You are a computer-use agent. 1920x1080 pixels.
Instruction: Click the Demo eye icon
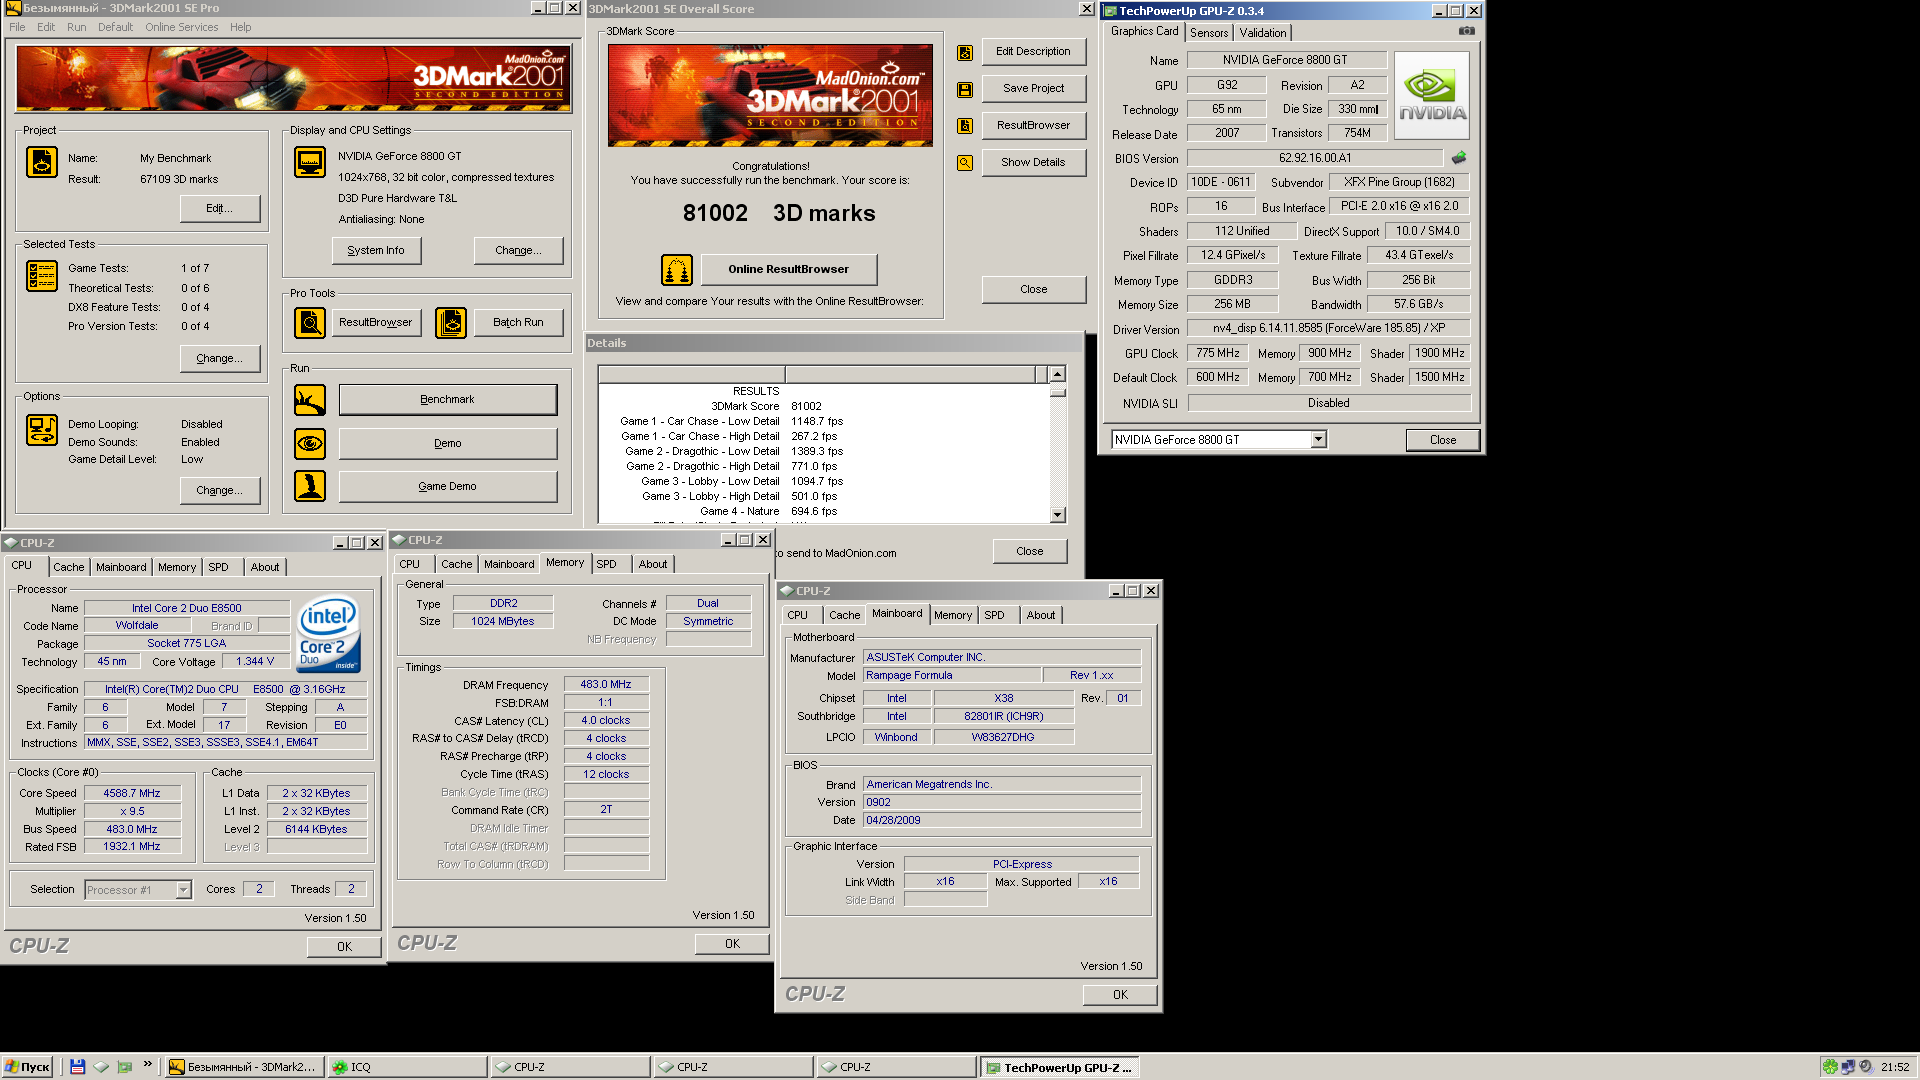(x=310, y=443)
